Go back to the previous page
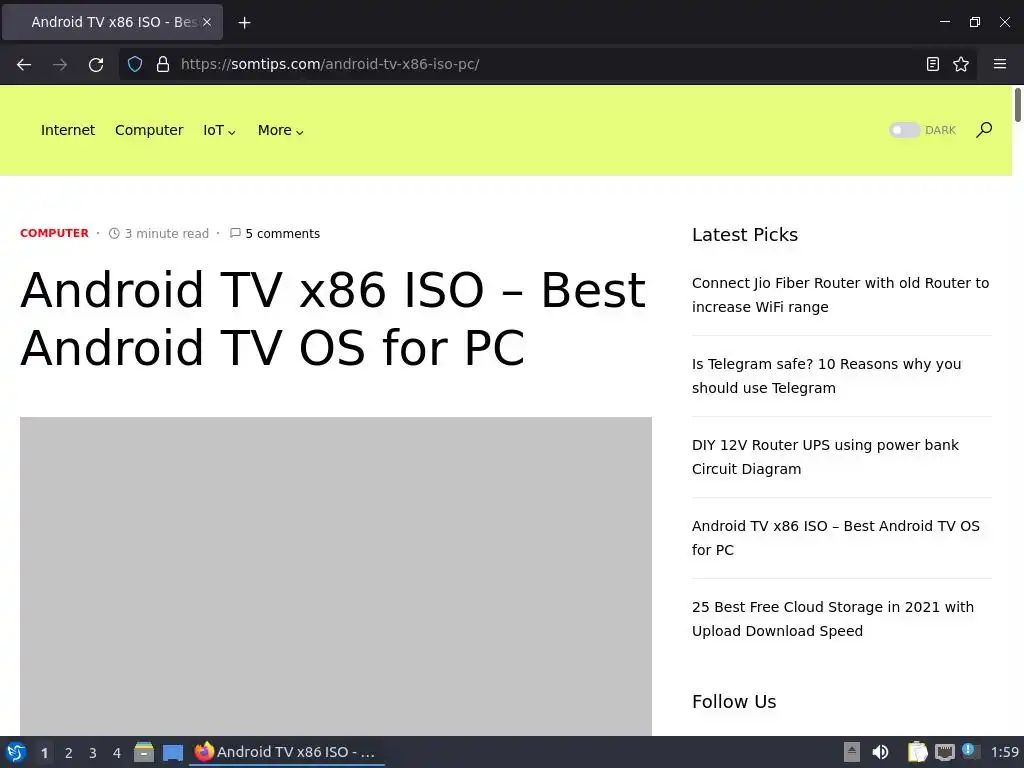Screen dimensions: 1024x768 24,65
